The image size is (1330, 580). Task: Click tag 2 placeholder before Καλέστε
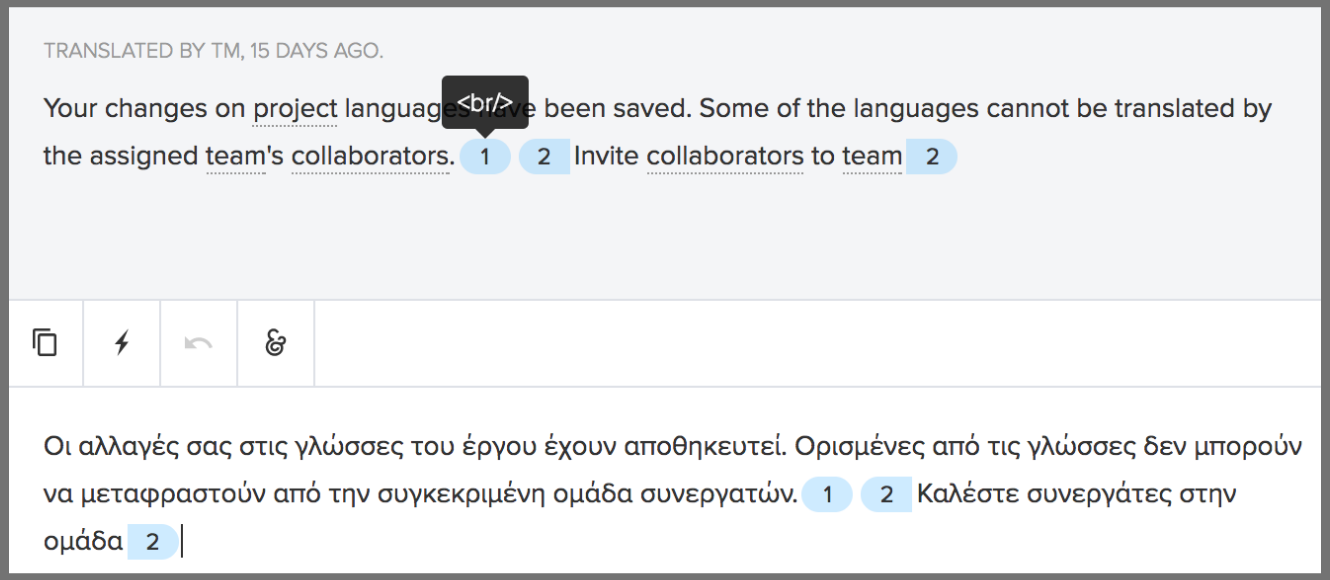coord(886,495)
